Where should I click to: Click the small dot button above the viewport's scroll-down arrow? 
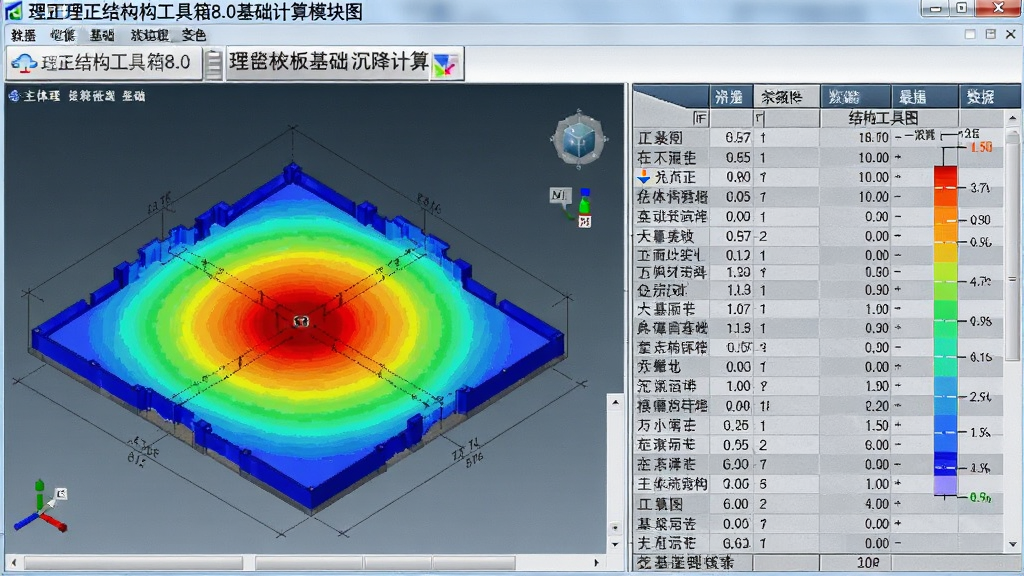615,527
